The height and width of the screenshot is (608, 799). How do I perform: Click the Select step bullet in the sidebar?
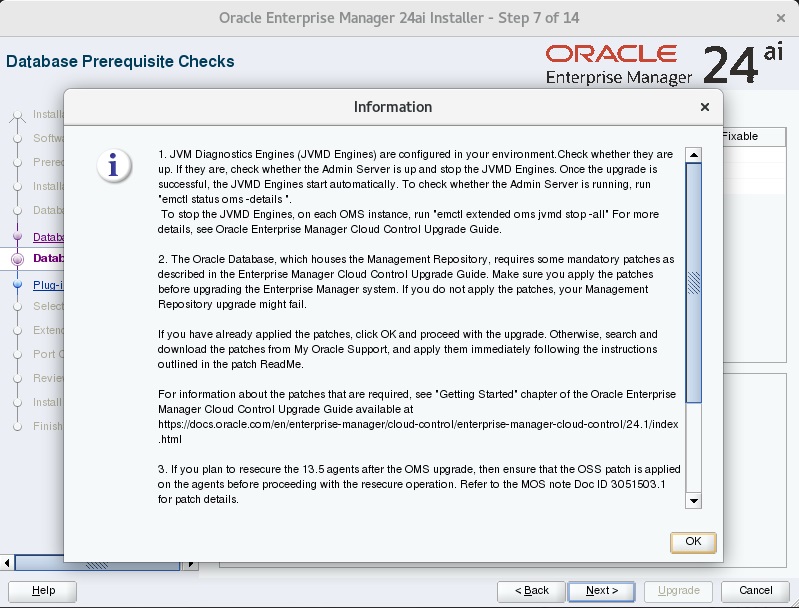[17, 306]
